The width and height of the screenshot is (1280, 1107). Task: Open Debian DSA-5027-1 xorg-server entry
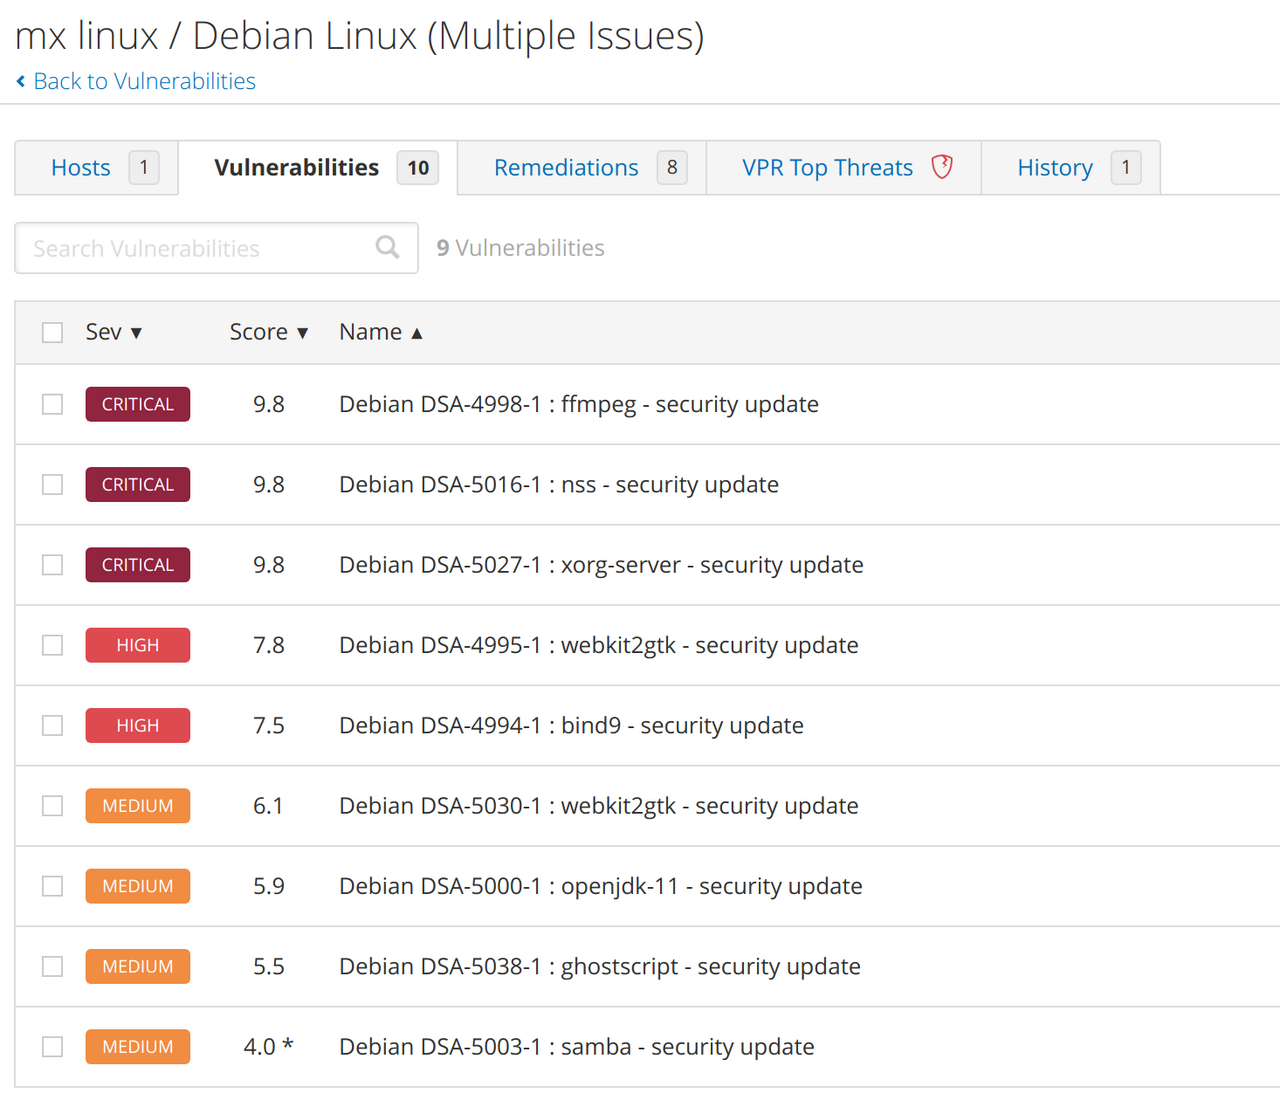pyautogui.click(x=600, y=565)
